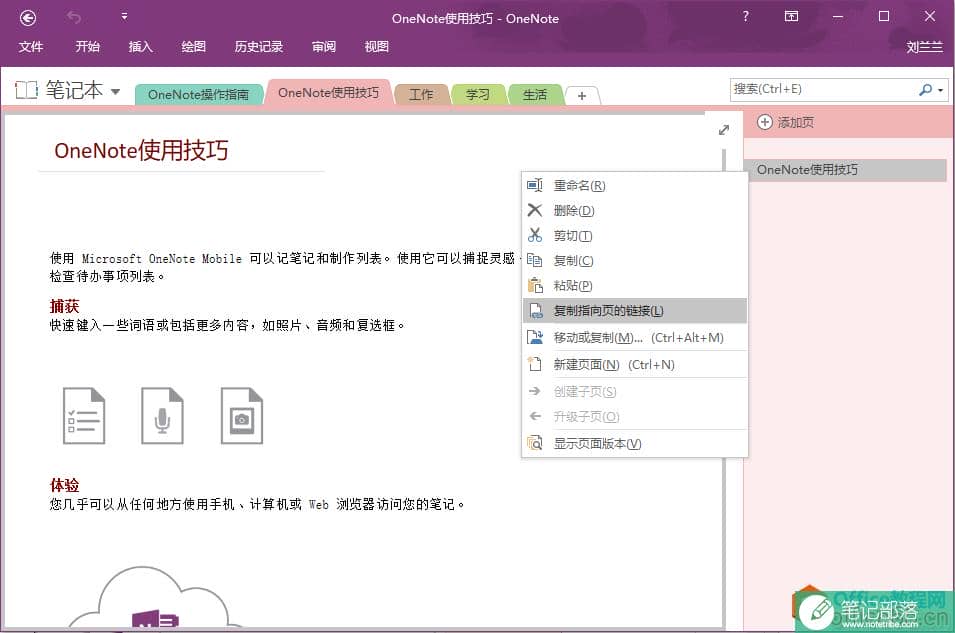Click the move or copy icon
955x633 pixels.
535,337
